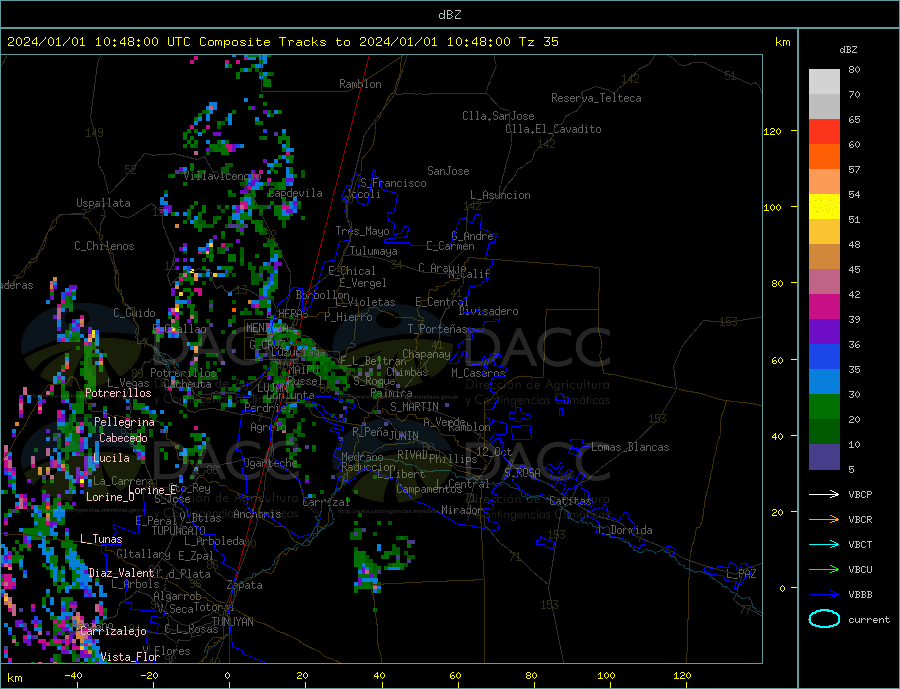
Task: Click the Lorine_O label
Action: pyautogui.click(x=110, y=497)
